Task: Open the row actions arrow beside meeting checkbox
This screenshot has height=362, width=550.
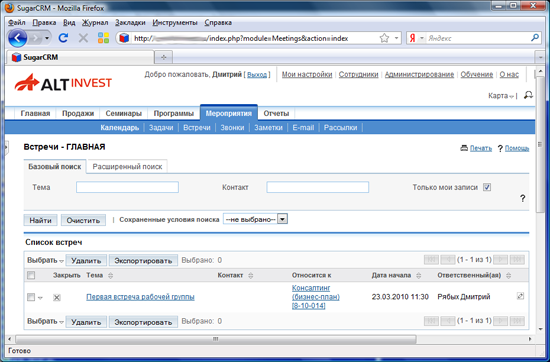Action: [x=40, y=298]
